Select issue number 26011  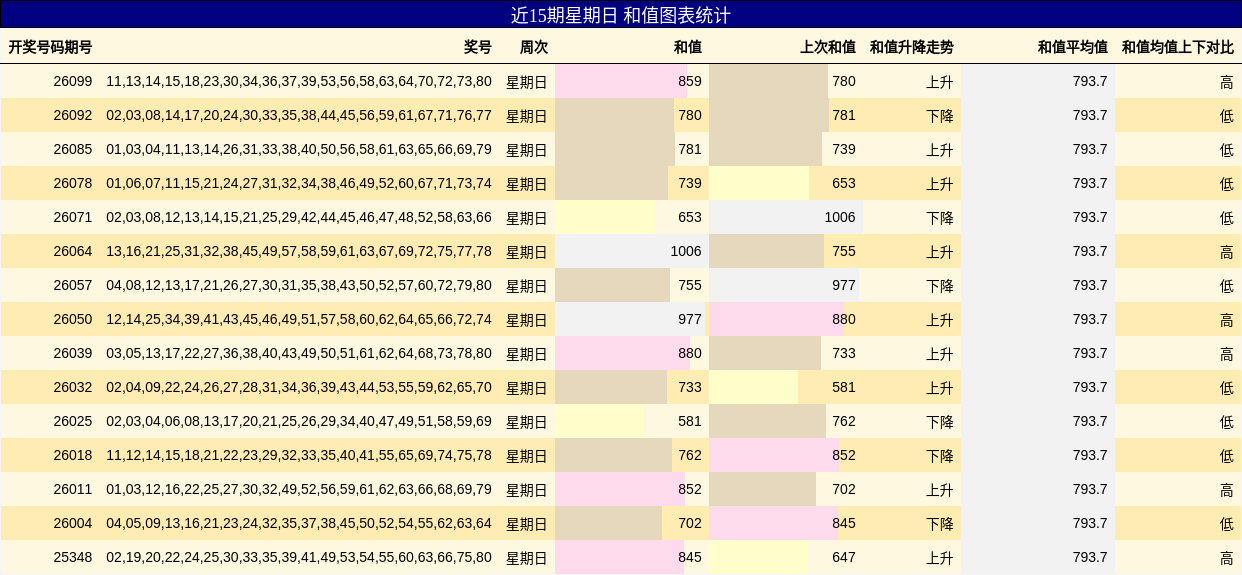pyautogui.click(x=73, y=489)
